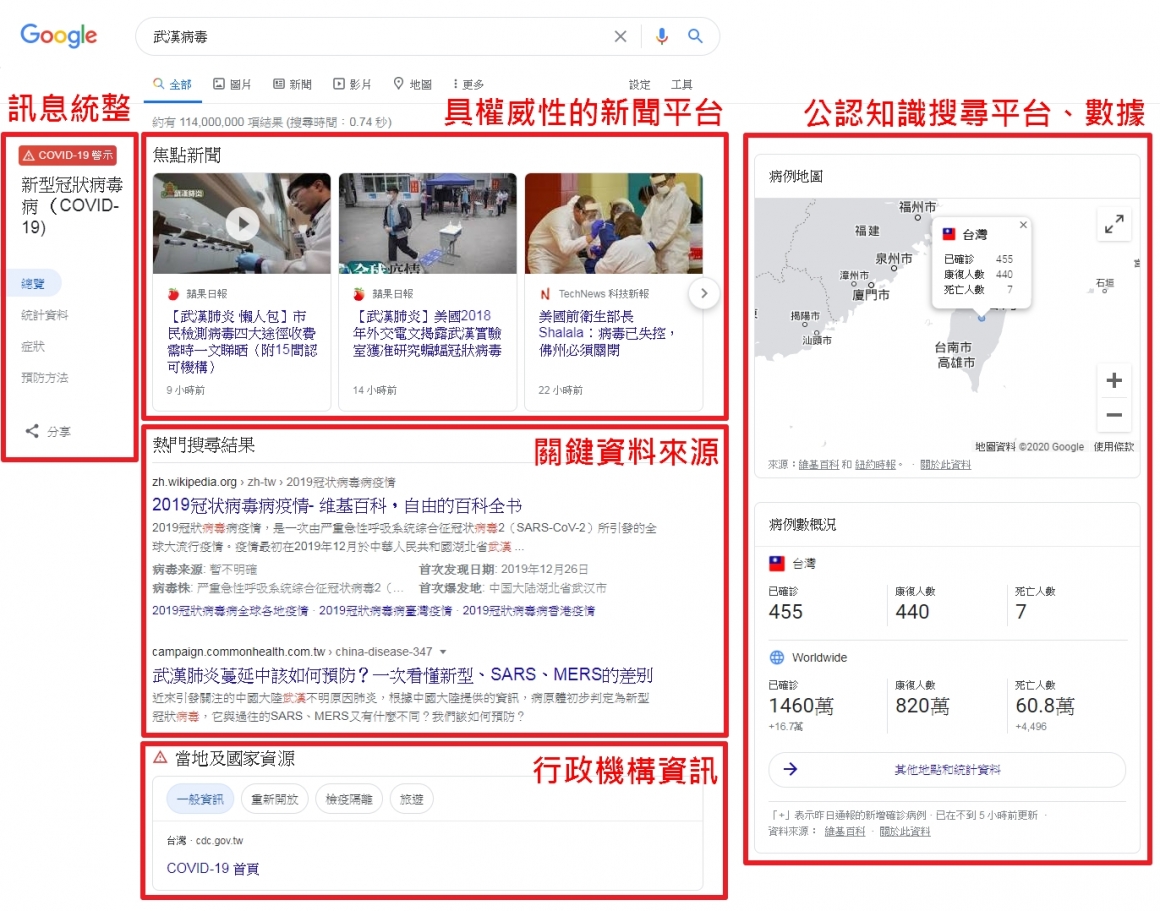This screenshot has height=911, width=1160.
Task: Select 預防方法 in the sidebar
Action: (x=44, y=377)
